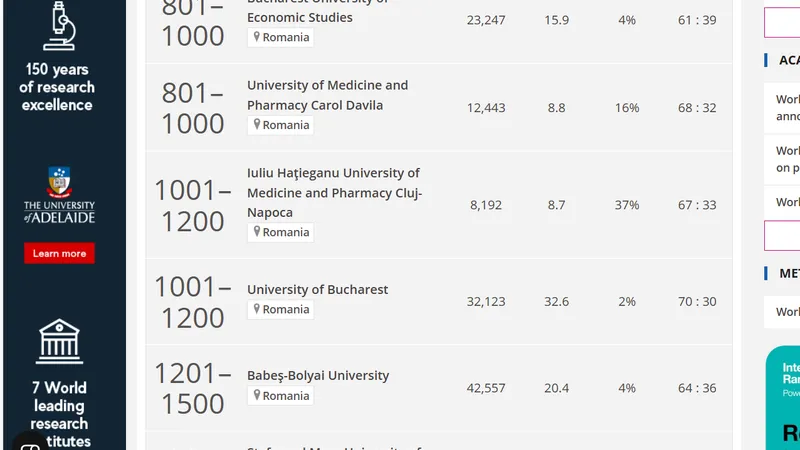The height and width of the screenshot is (450, 800).
Task: Click the location pin under Babeş-Bolyai University
Action: [x=257, y=395]
